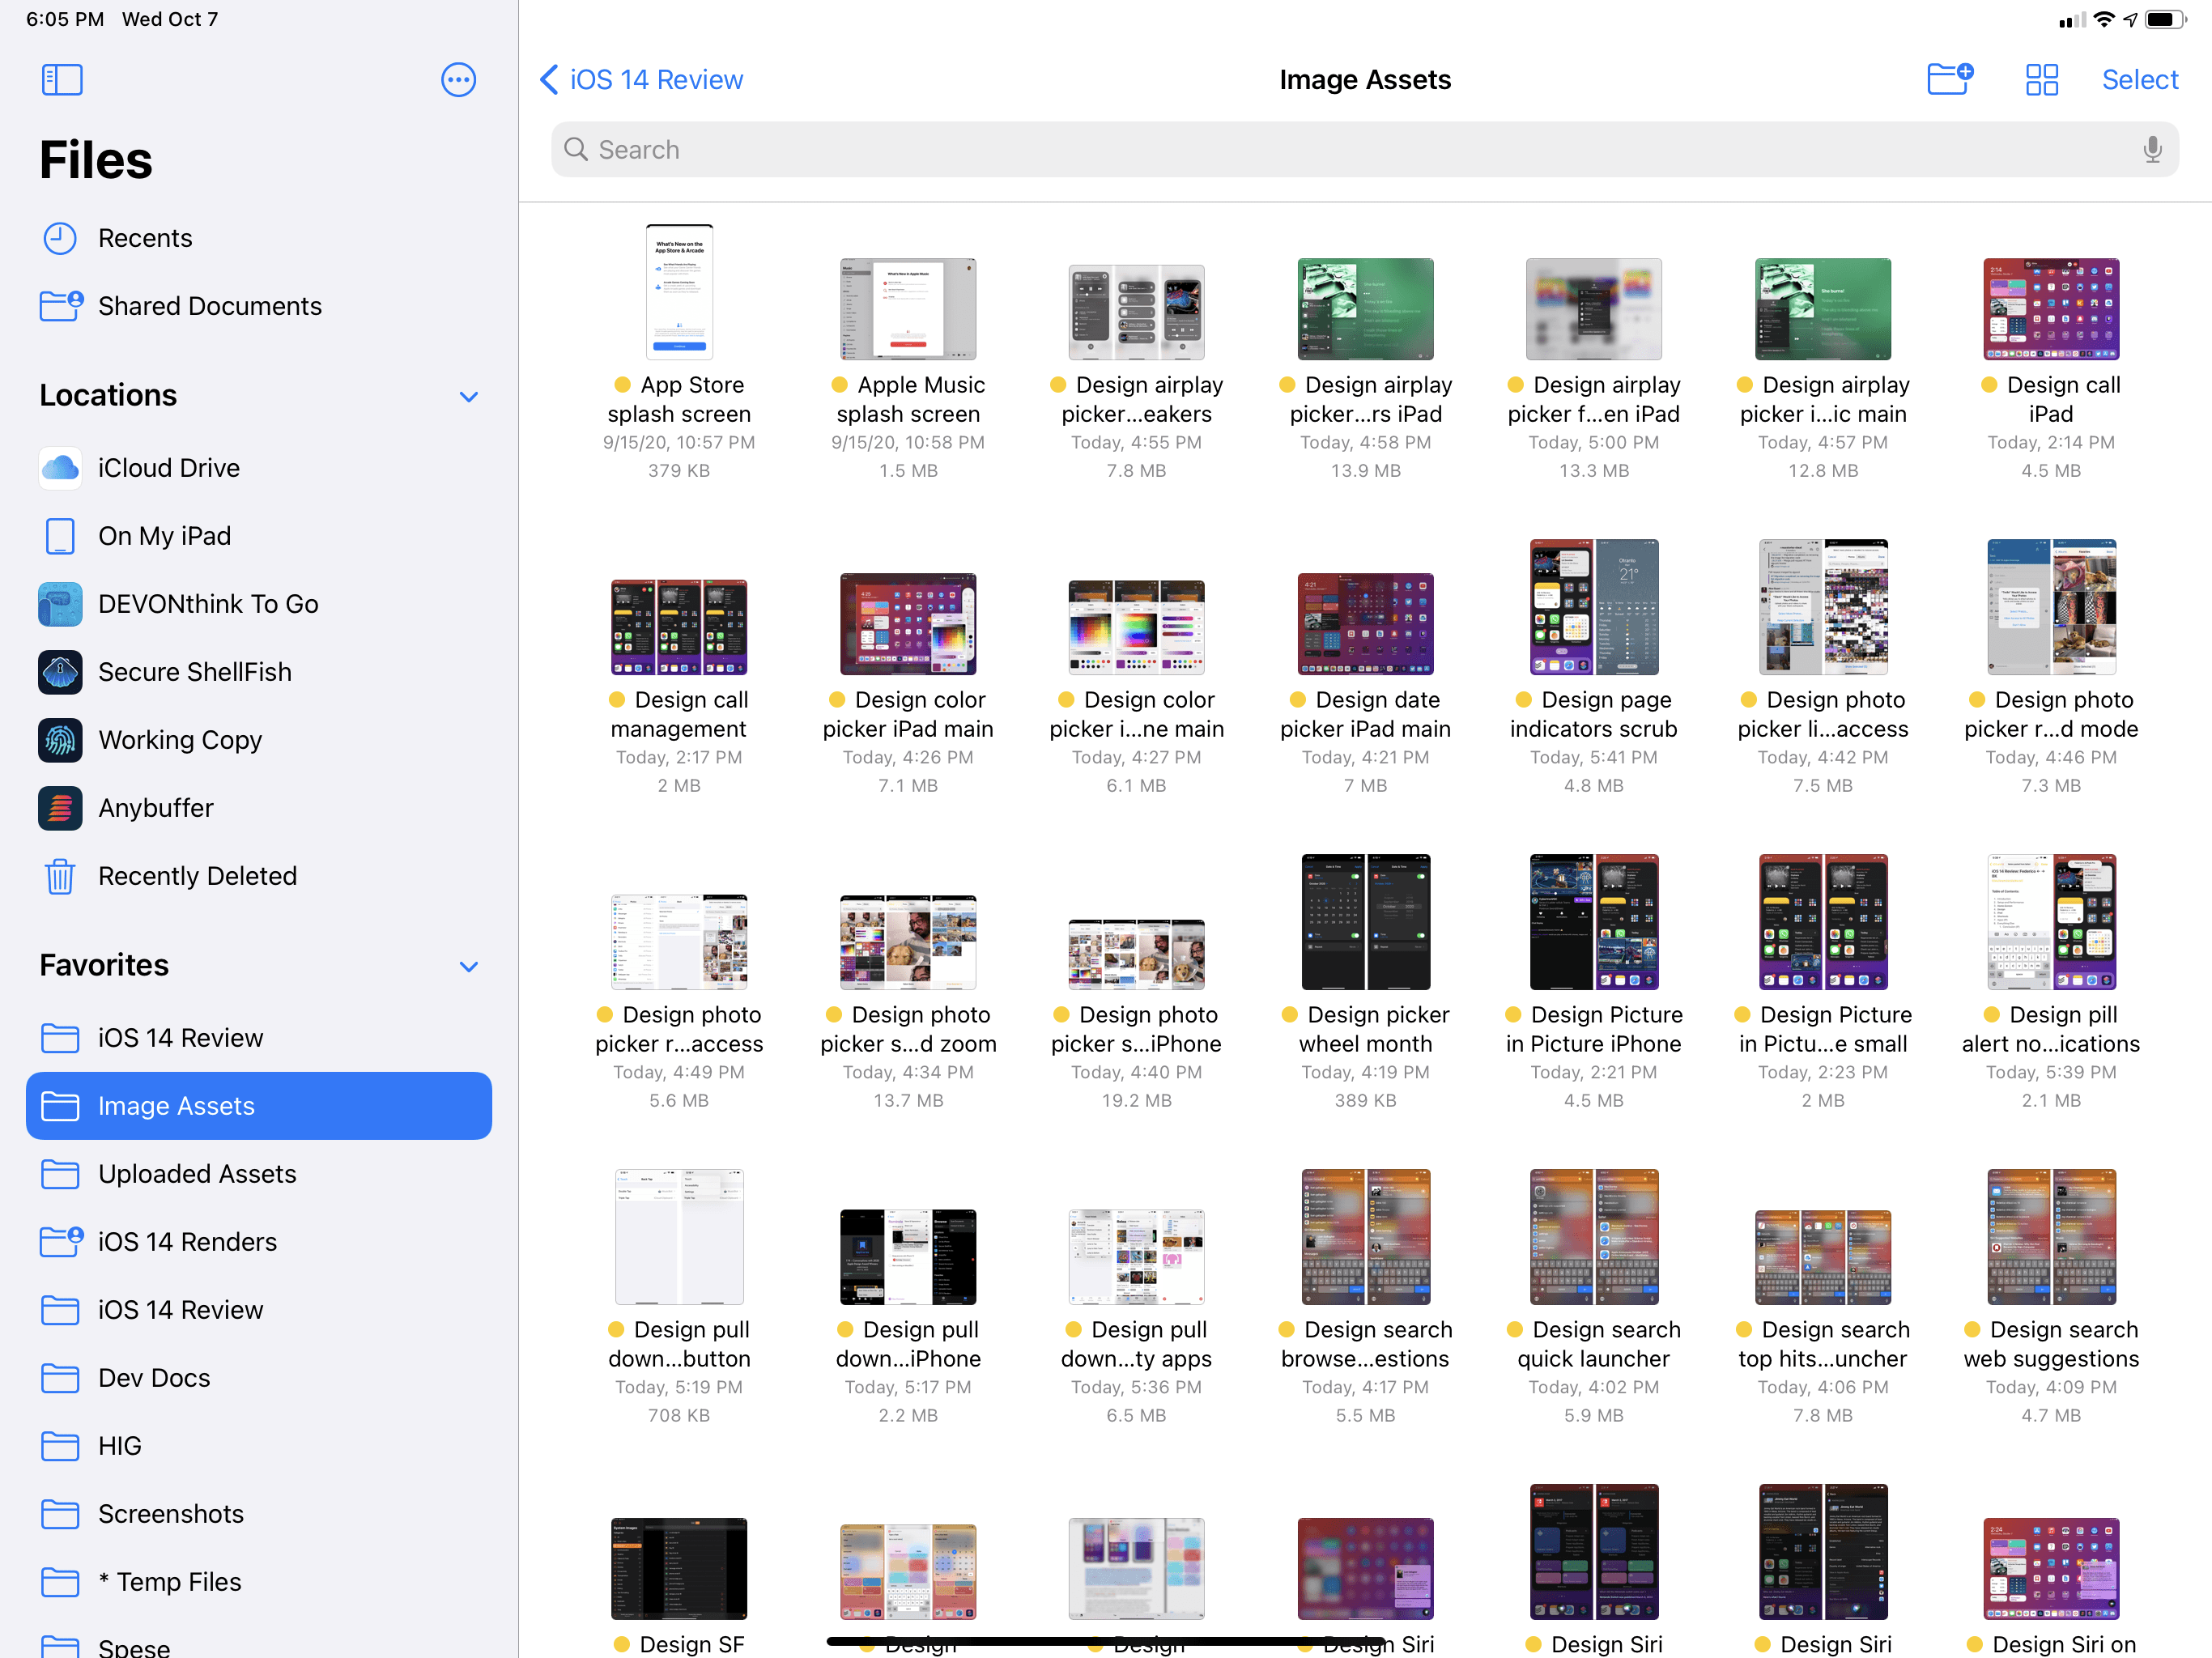The width and height of the screenshot is (2212, 1658).
Task: Open Design color picker iPad main
Action: click(908, 624)
